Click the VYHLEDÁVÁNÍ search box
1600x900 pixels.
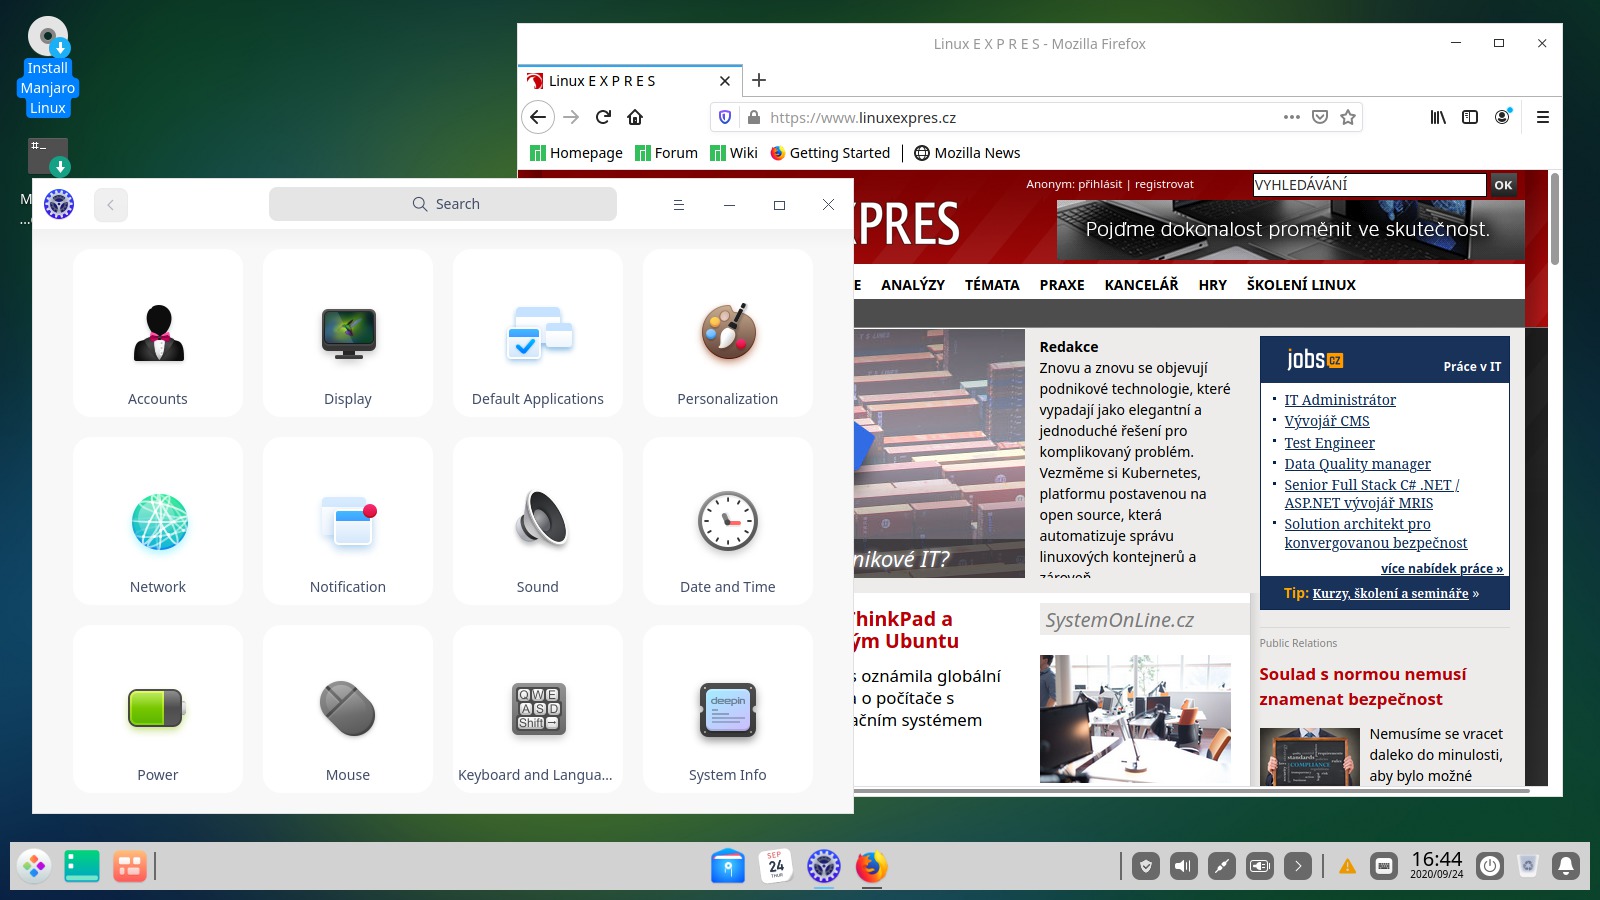coord(1369,185)
